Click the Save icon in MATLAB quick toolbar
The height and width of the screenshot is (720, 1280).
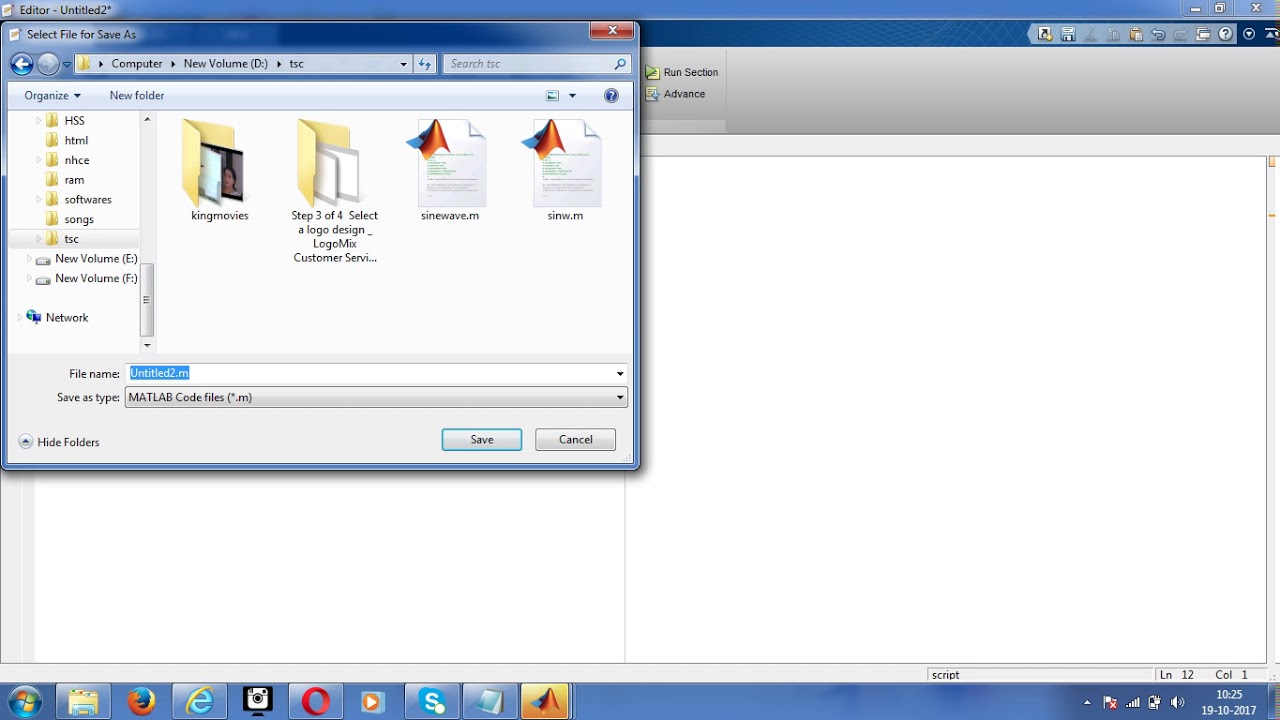1068,34
